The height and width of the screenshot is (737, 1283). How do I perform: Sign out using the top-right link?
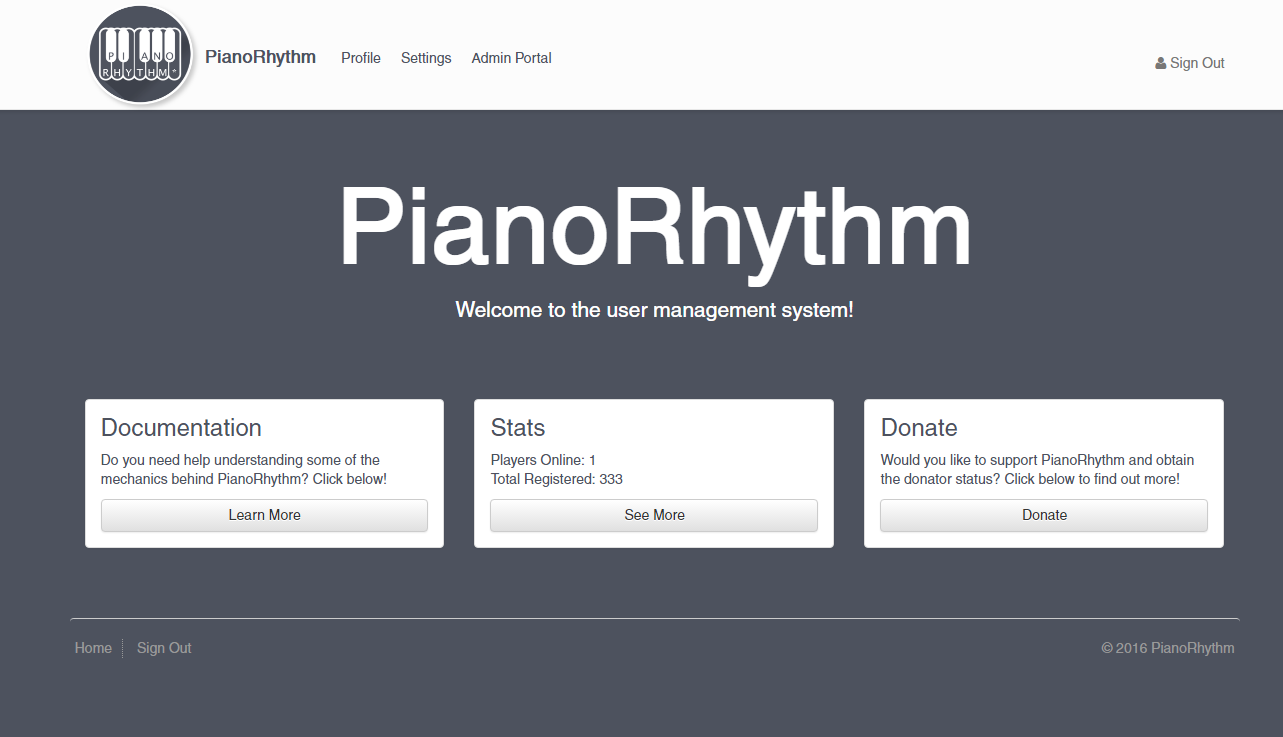[1197, 63]
